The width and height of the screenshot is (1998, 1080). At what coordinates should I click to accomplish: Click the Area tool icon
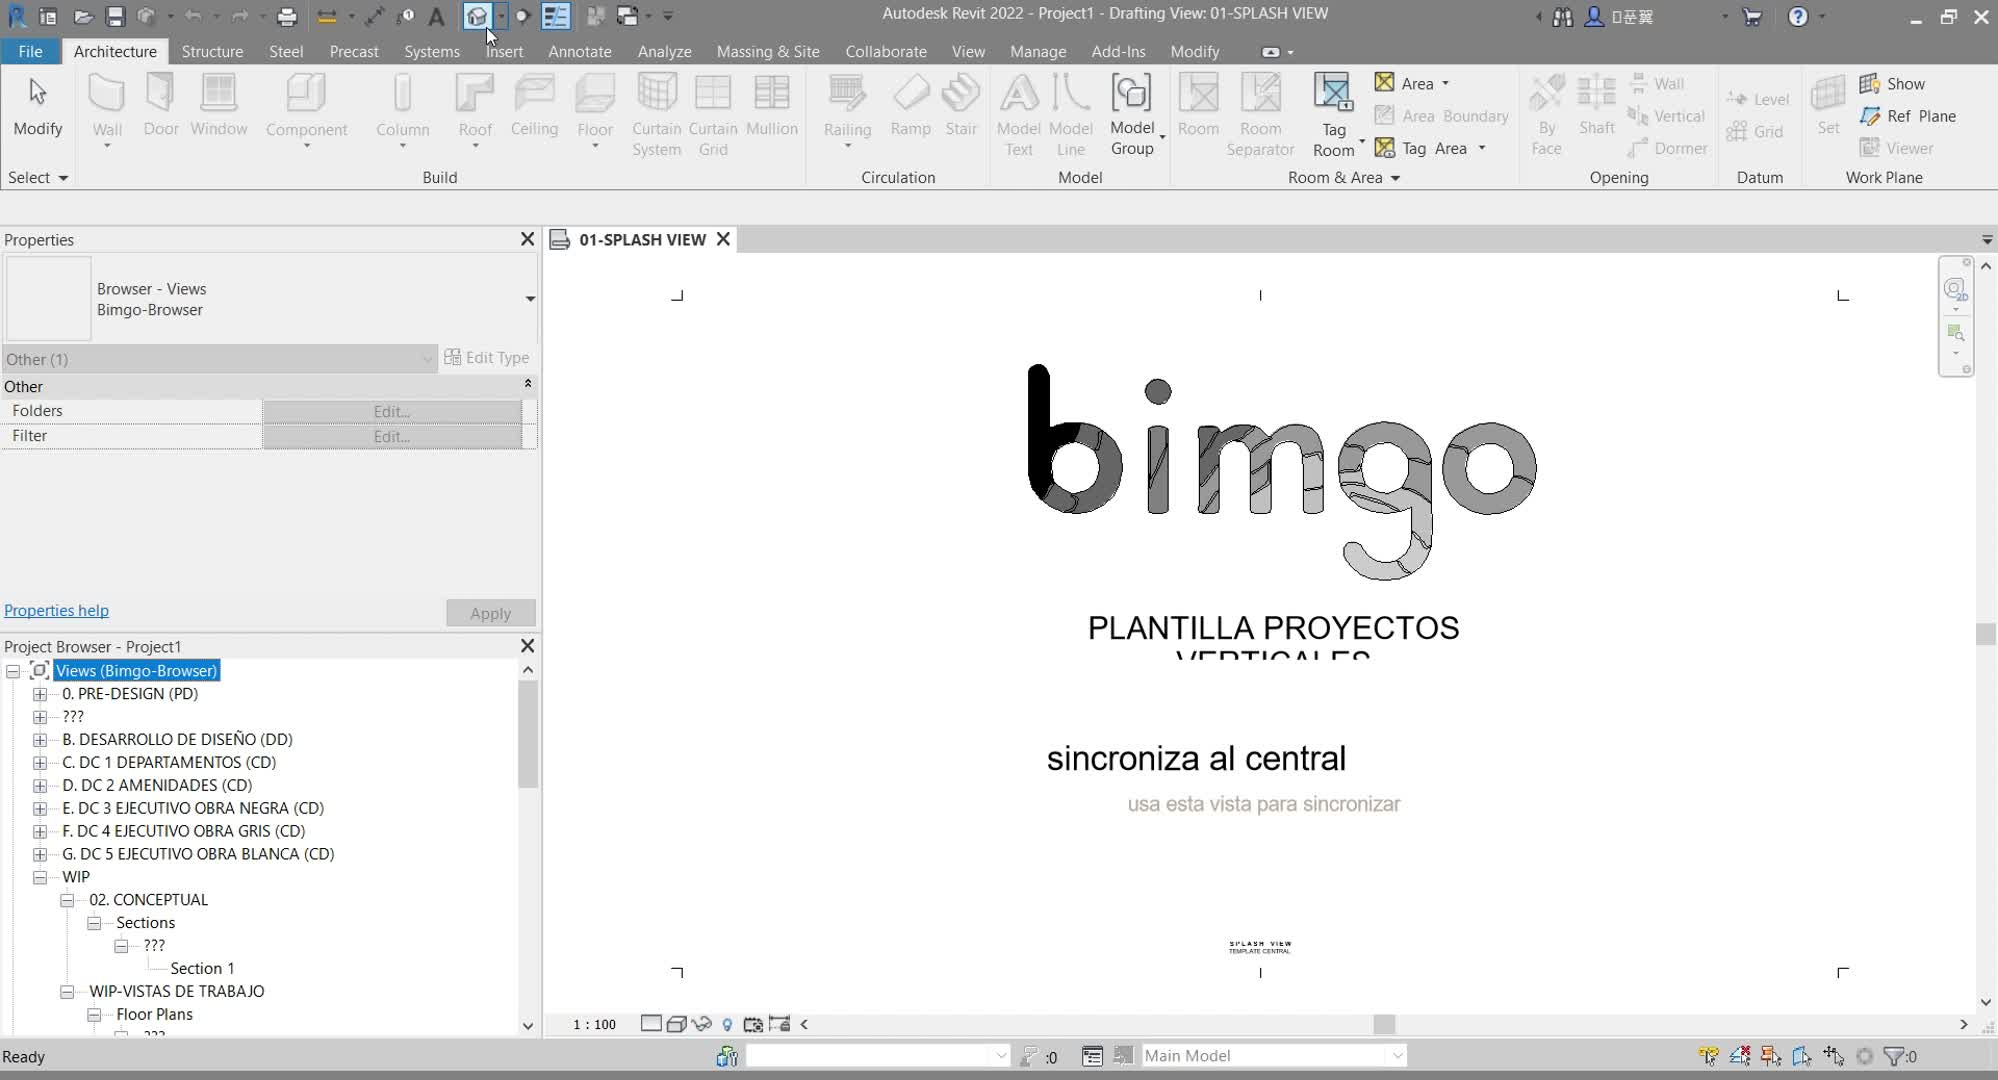[x=1384, y=83]
